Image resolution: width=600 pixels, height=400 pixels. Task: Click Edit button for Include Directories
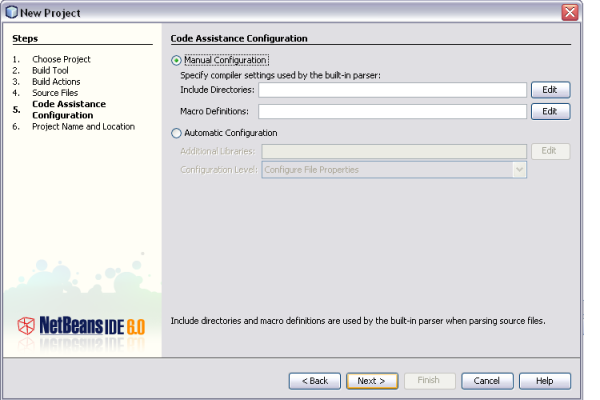coord(550,90)
